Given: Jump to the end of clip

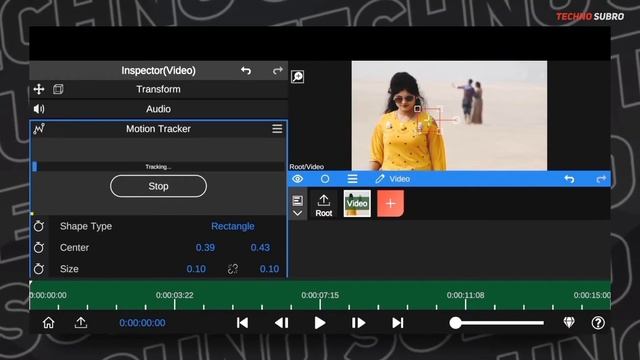Looking at the screenshot, I should click(x=398, y=323).
